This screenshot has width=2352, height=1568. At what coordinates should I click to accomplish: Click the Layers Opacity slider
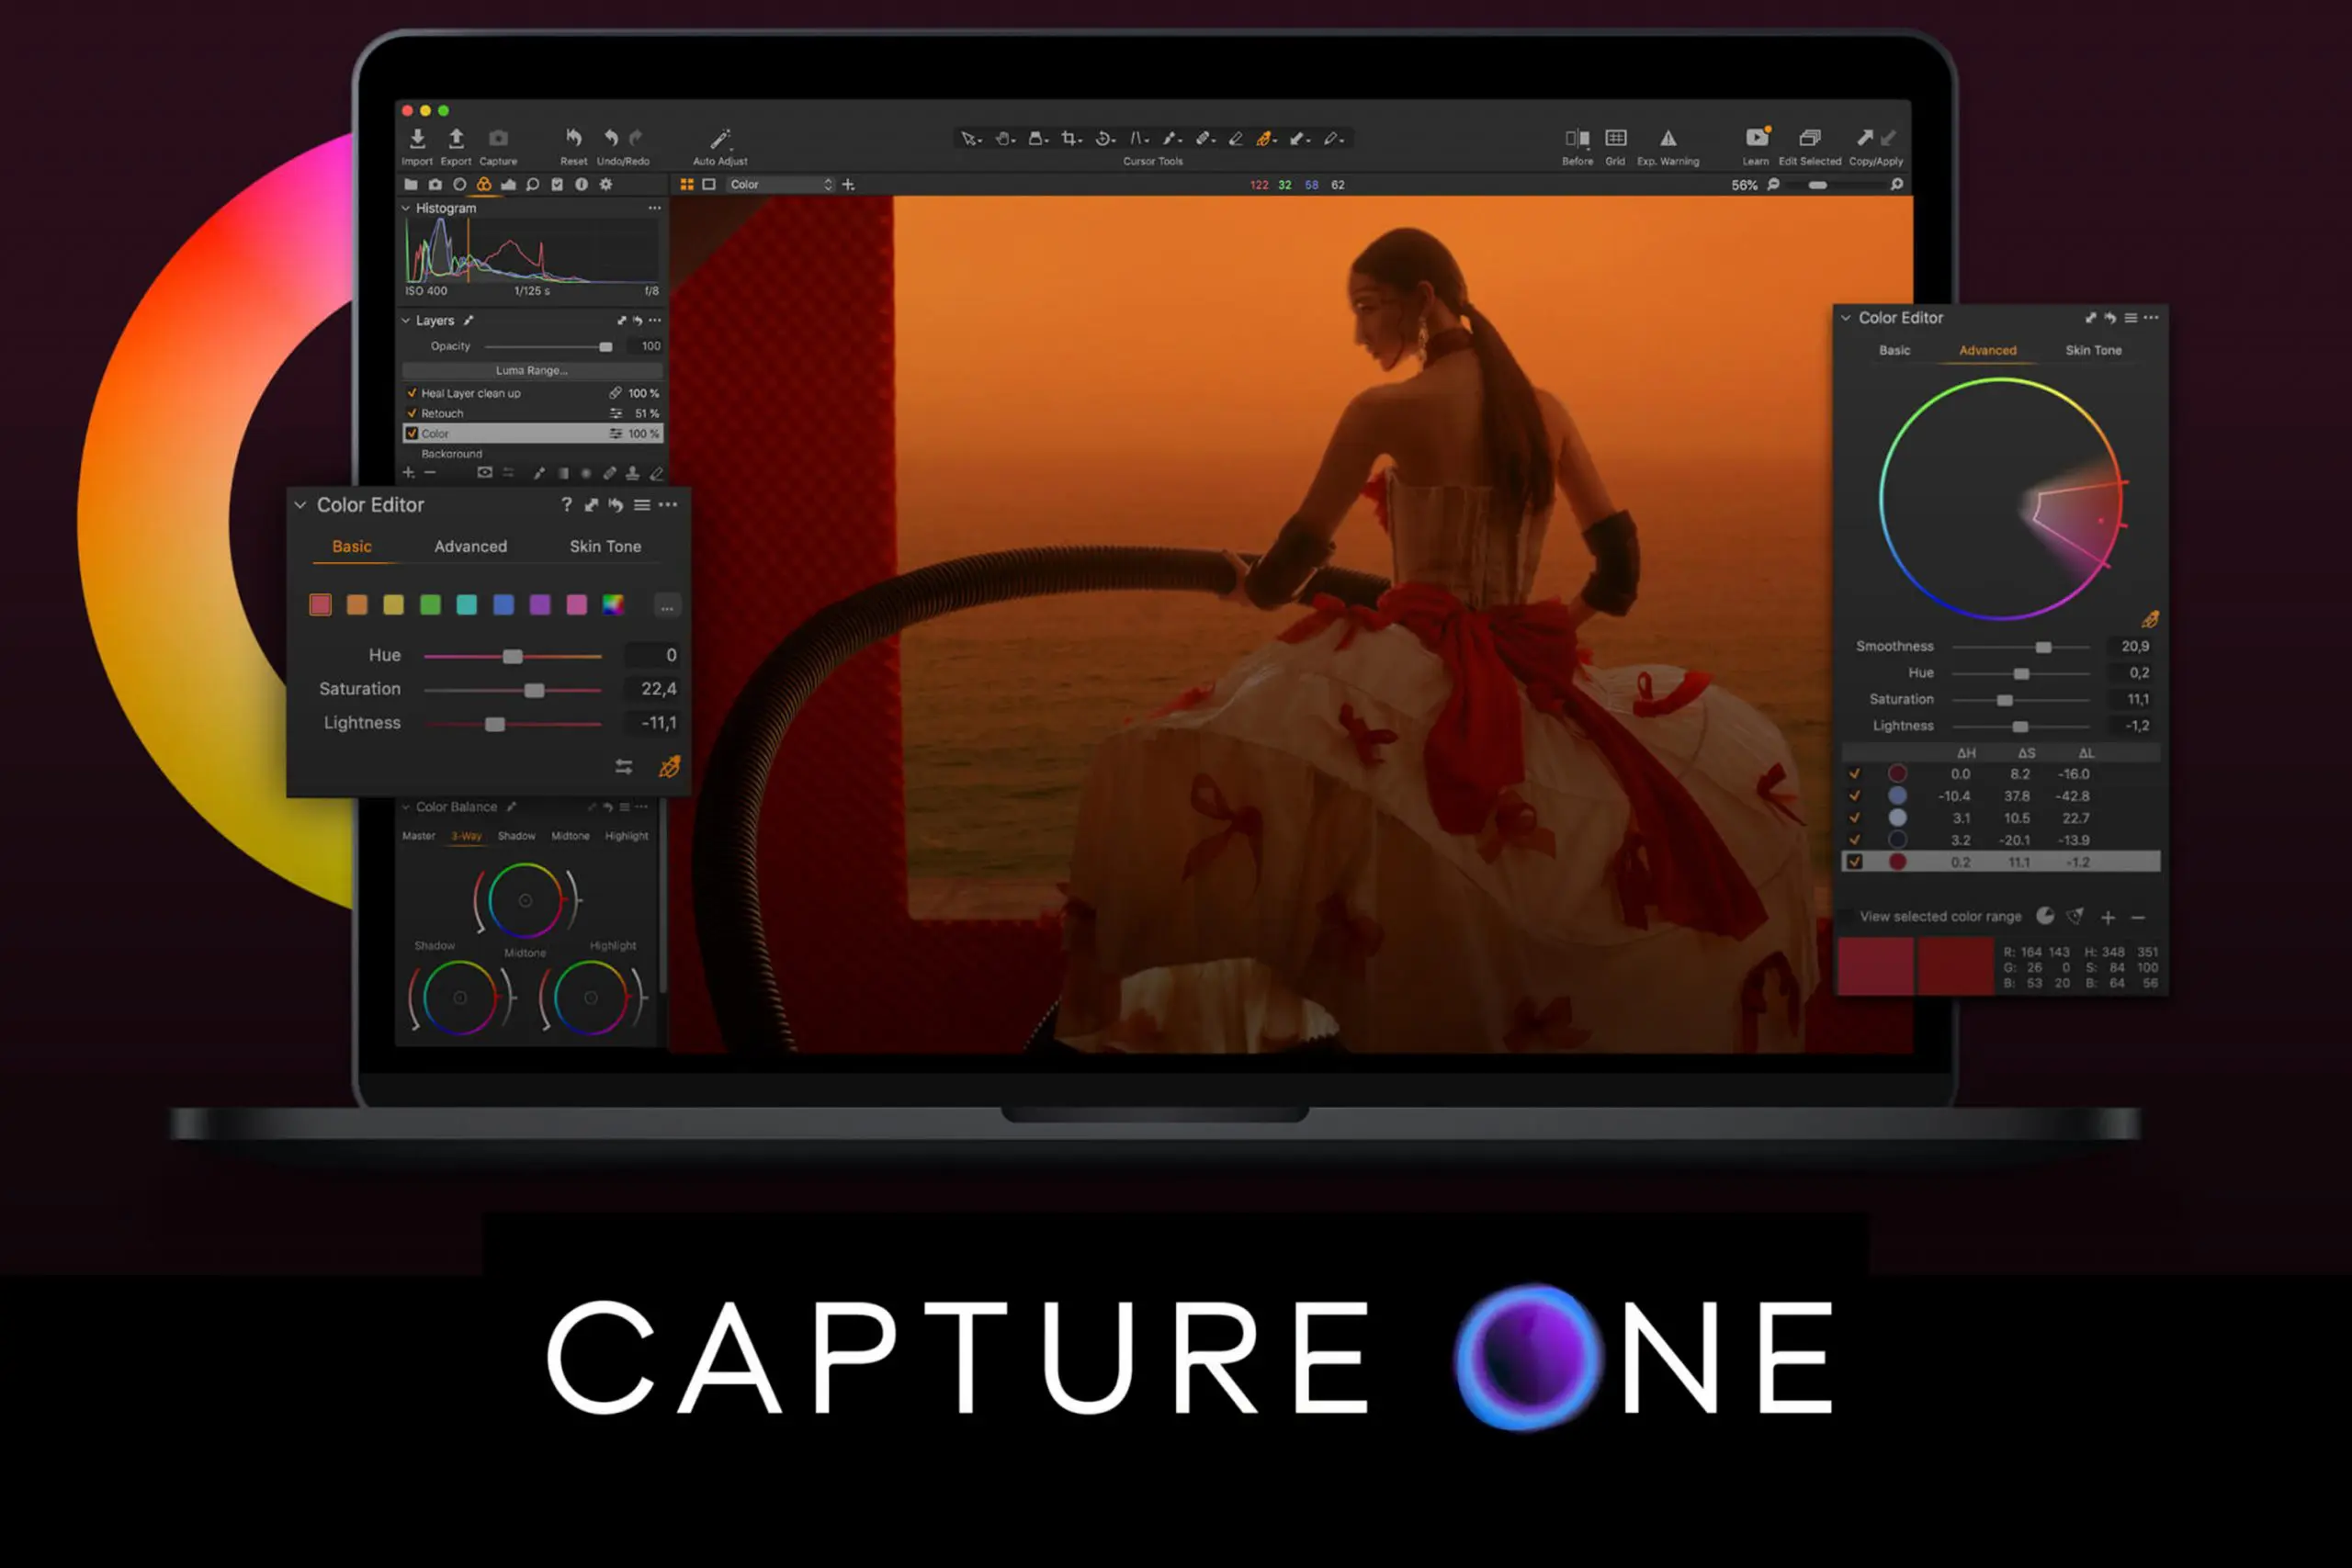coord(548,346)
